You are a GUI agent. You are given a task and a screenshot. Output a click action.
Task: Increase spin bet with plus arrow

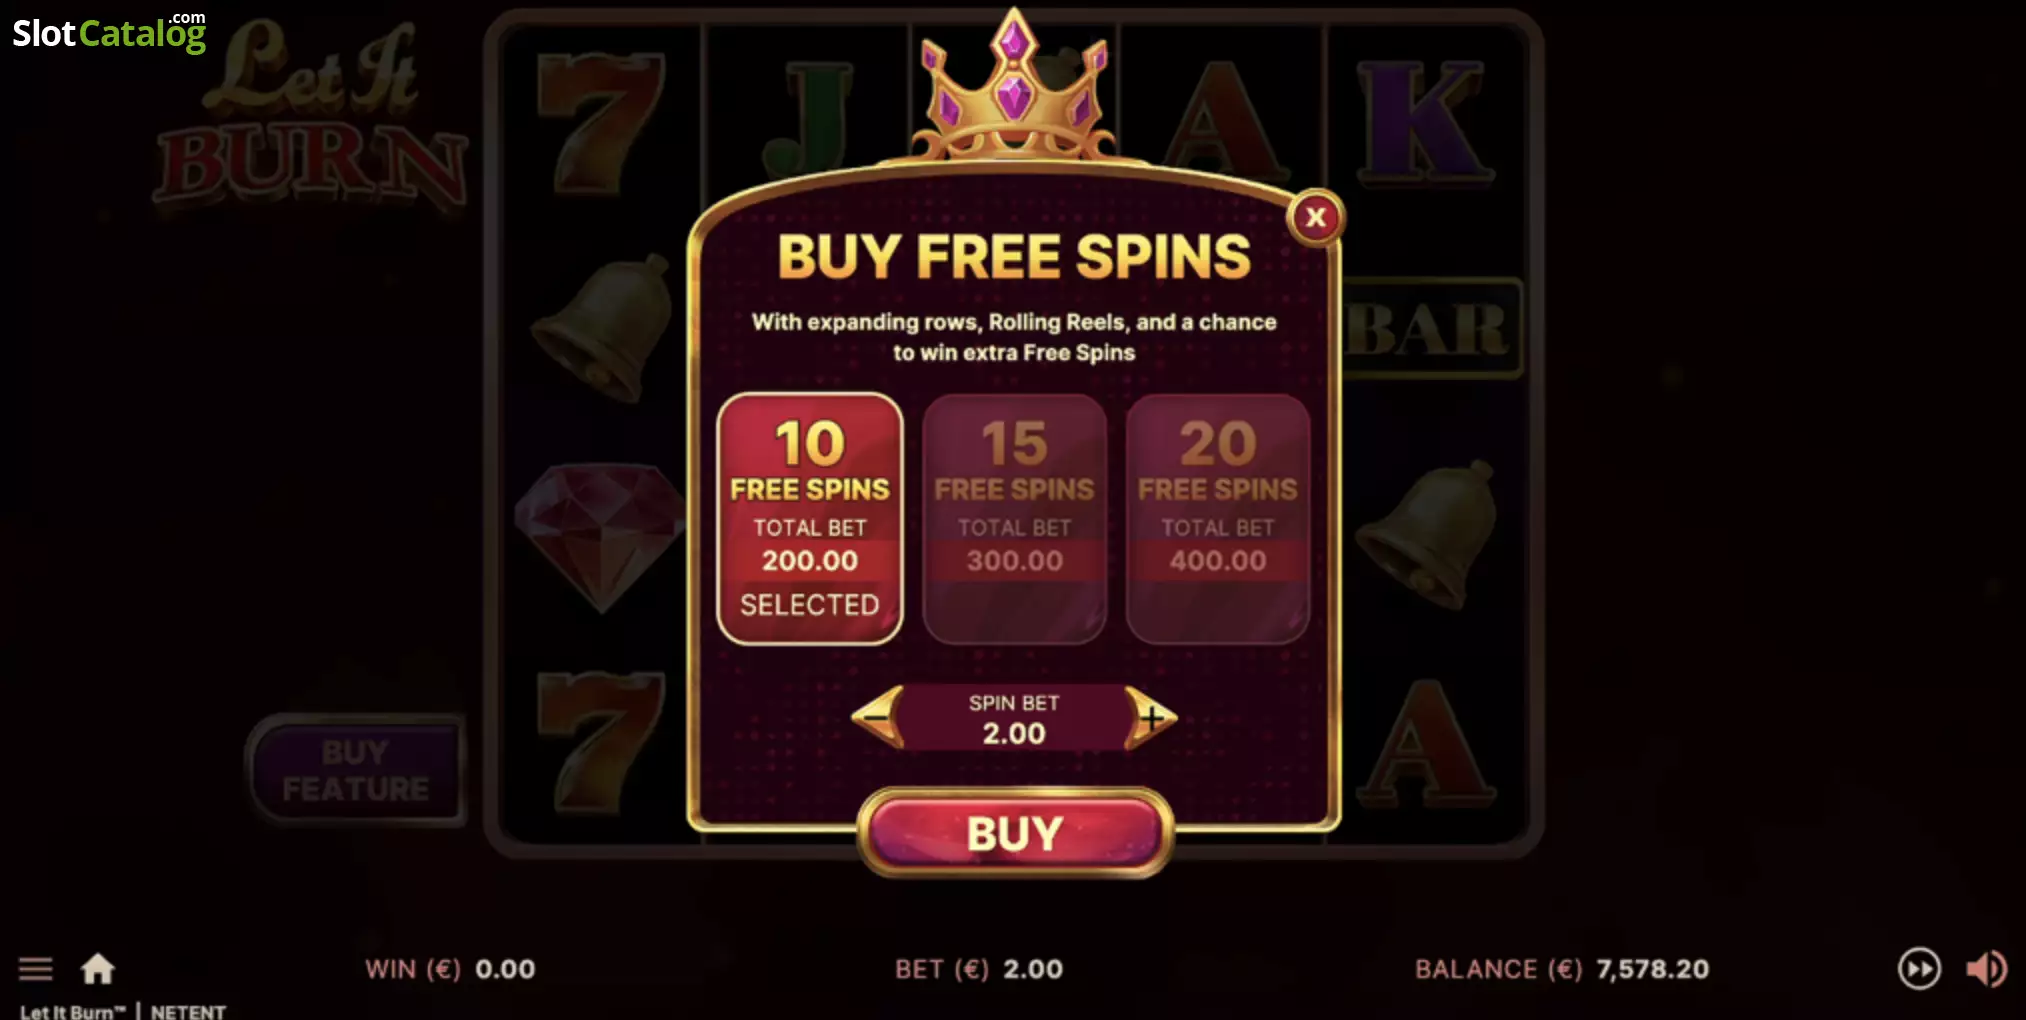click(1151, 717)
